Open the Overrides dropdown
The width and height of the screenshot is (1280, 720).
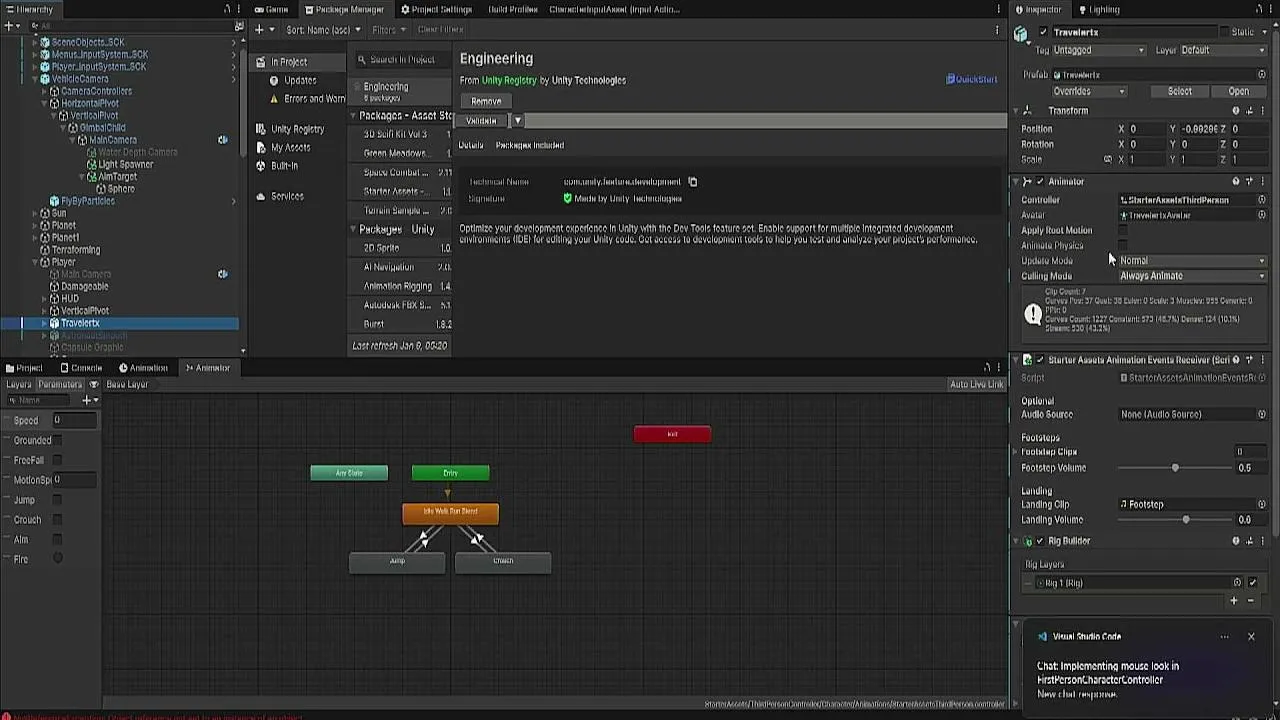[x=1089, y=91]
